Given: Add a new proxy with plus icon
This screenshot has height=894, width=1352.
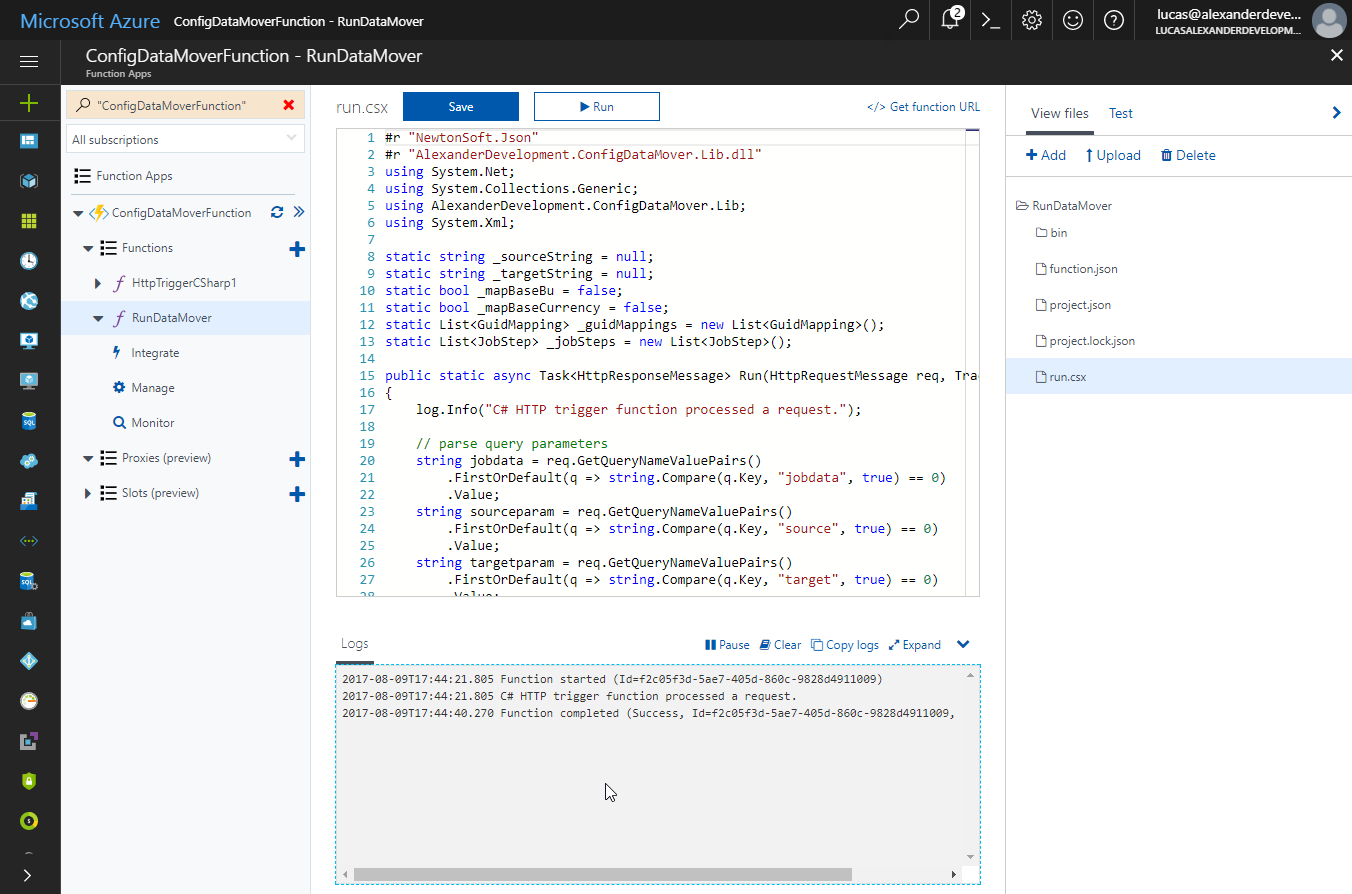Looking at the screenshot, I should point(296,459).
